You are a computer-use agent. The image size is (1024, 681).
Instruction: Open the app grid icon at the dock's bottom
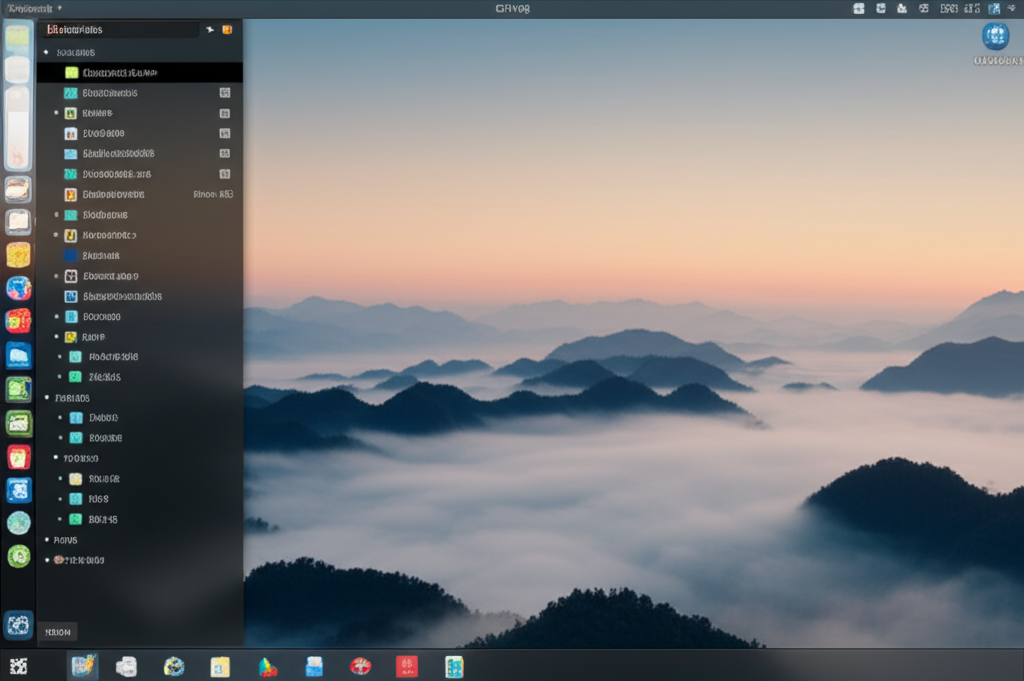coord(18,625)
